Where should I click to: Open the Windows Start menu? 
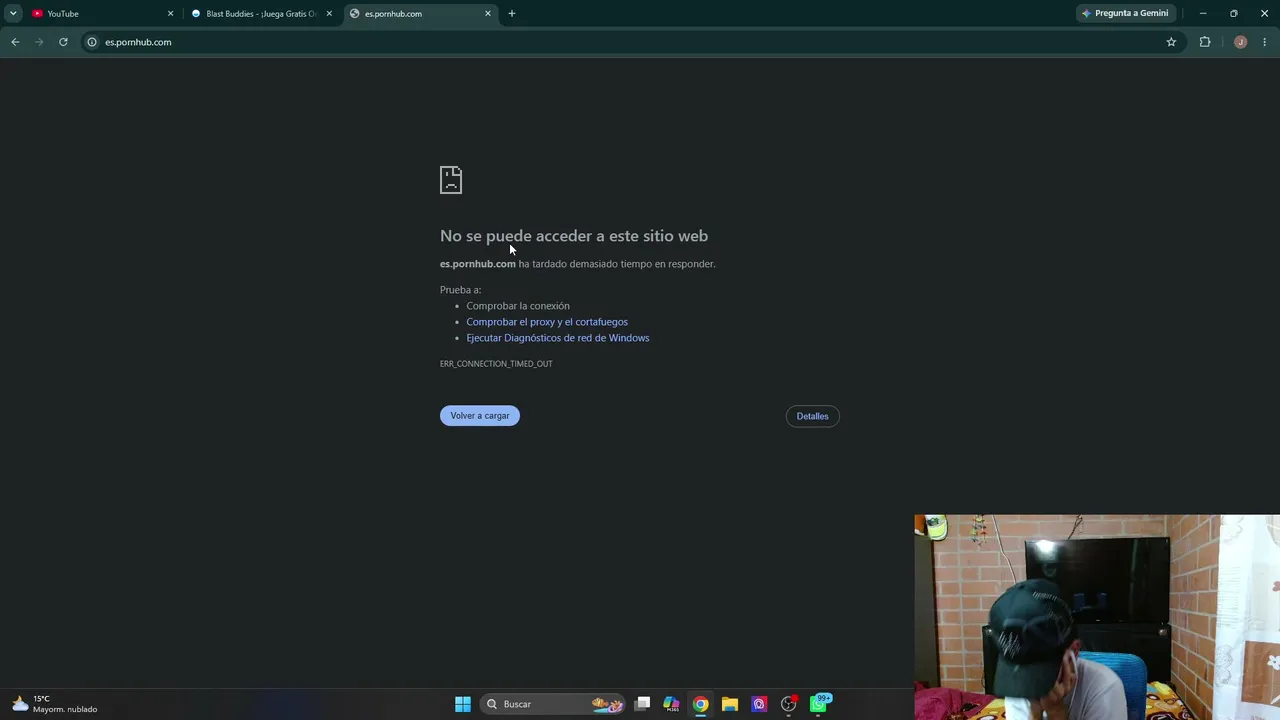(463, 704)
